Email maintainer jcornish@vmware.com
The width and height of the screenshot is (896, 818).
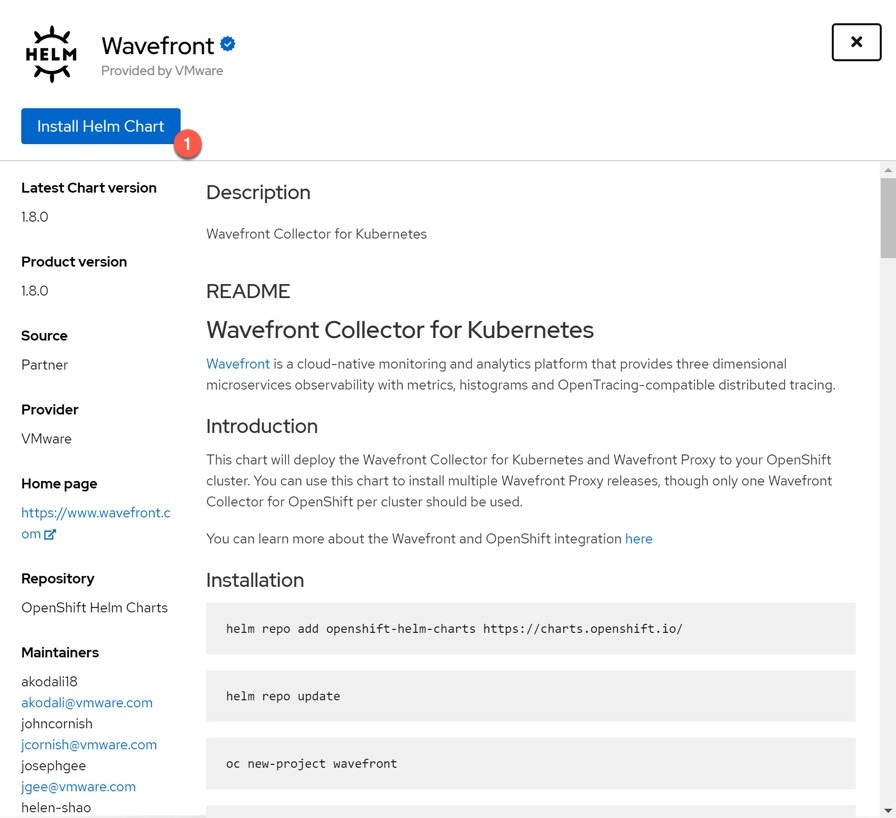pyautogui.click(x=89, y=745)
